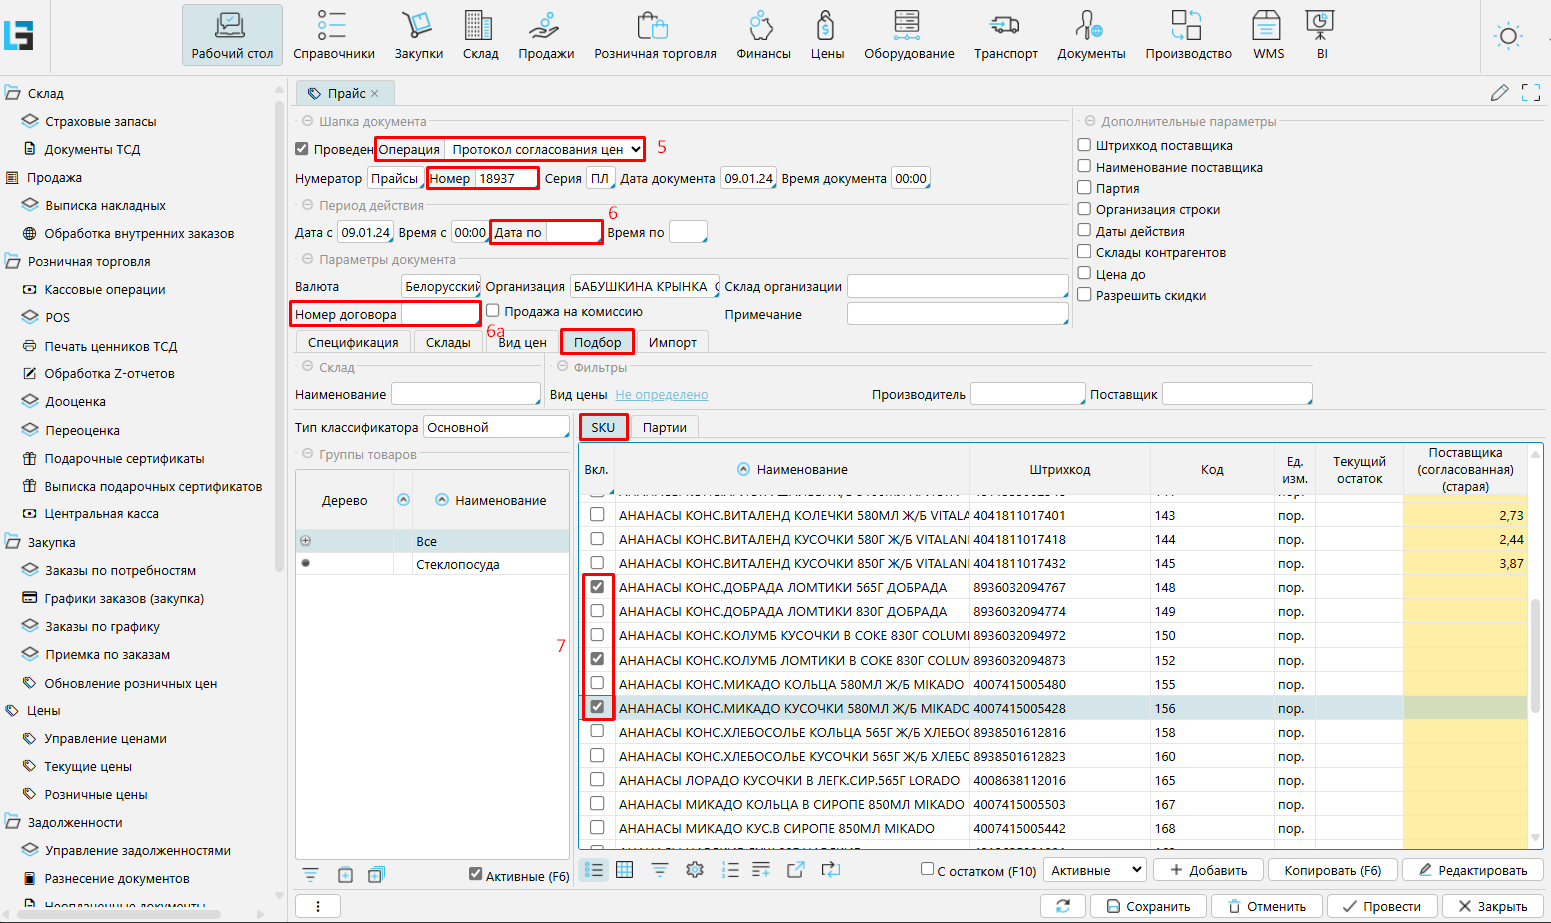1551x923 pixels.
Task: Enable the Штрихкод поставщика checkbox
Action: pyautogui.click(x=1084, y=145)
